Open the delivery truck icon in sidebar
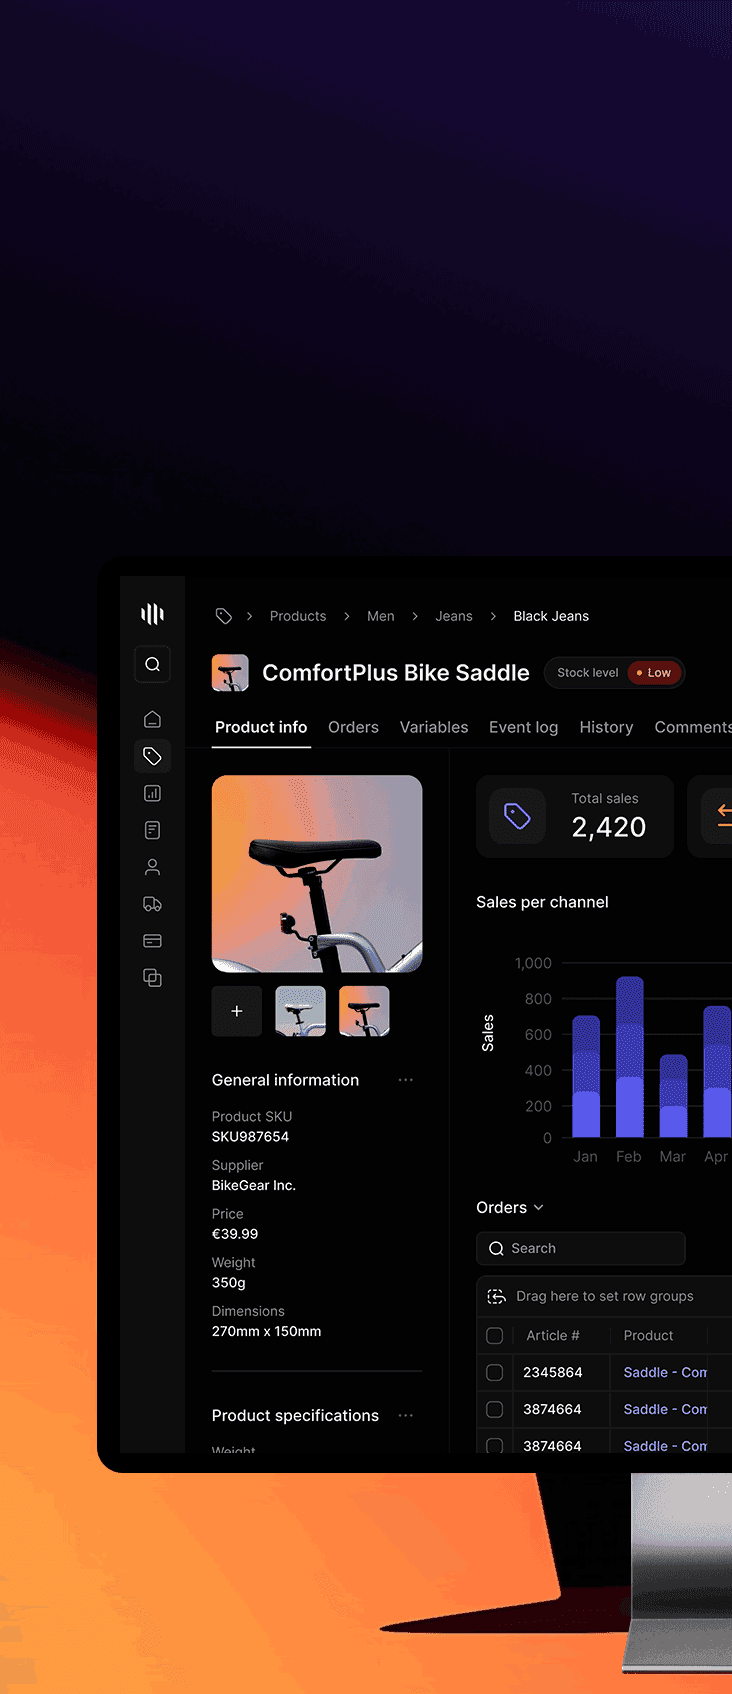The height and width of the screenshot is (1694, 732). point(152,904)
